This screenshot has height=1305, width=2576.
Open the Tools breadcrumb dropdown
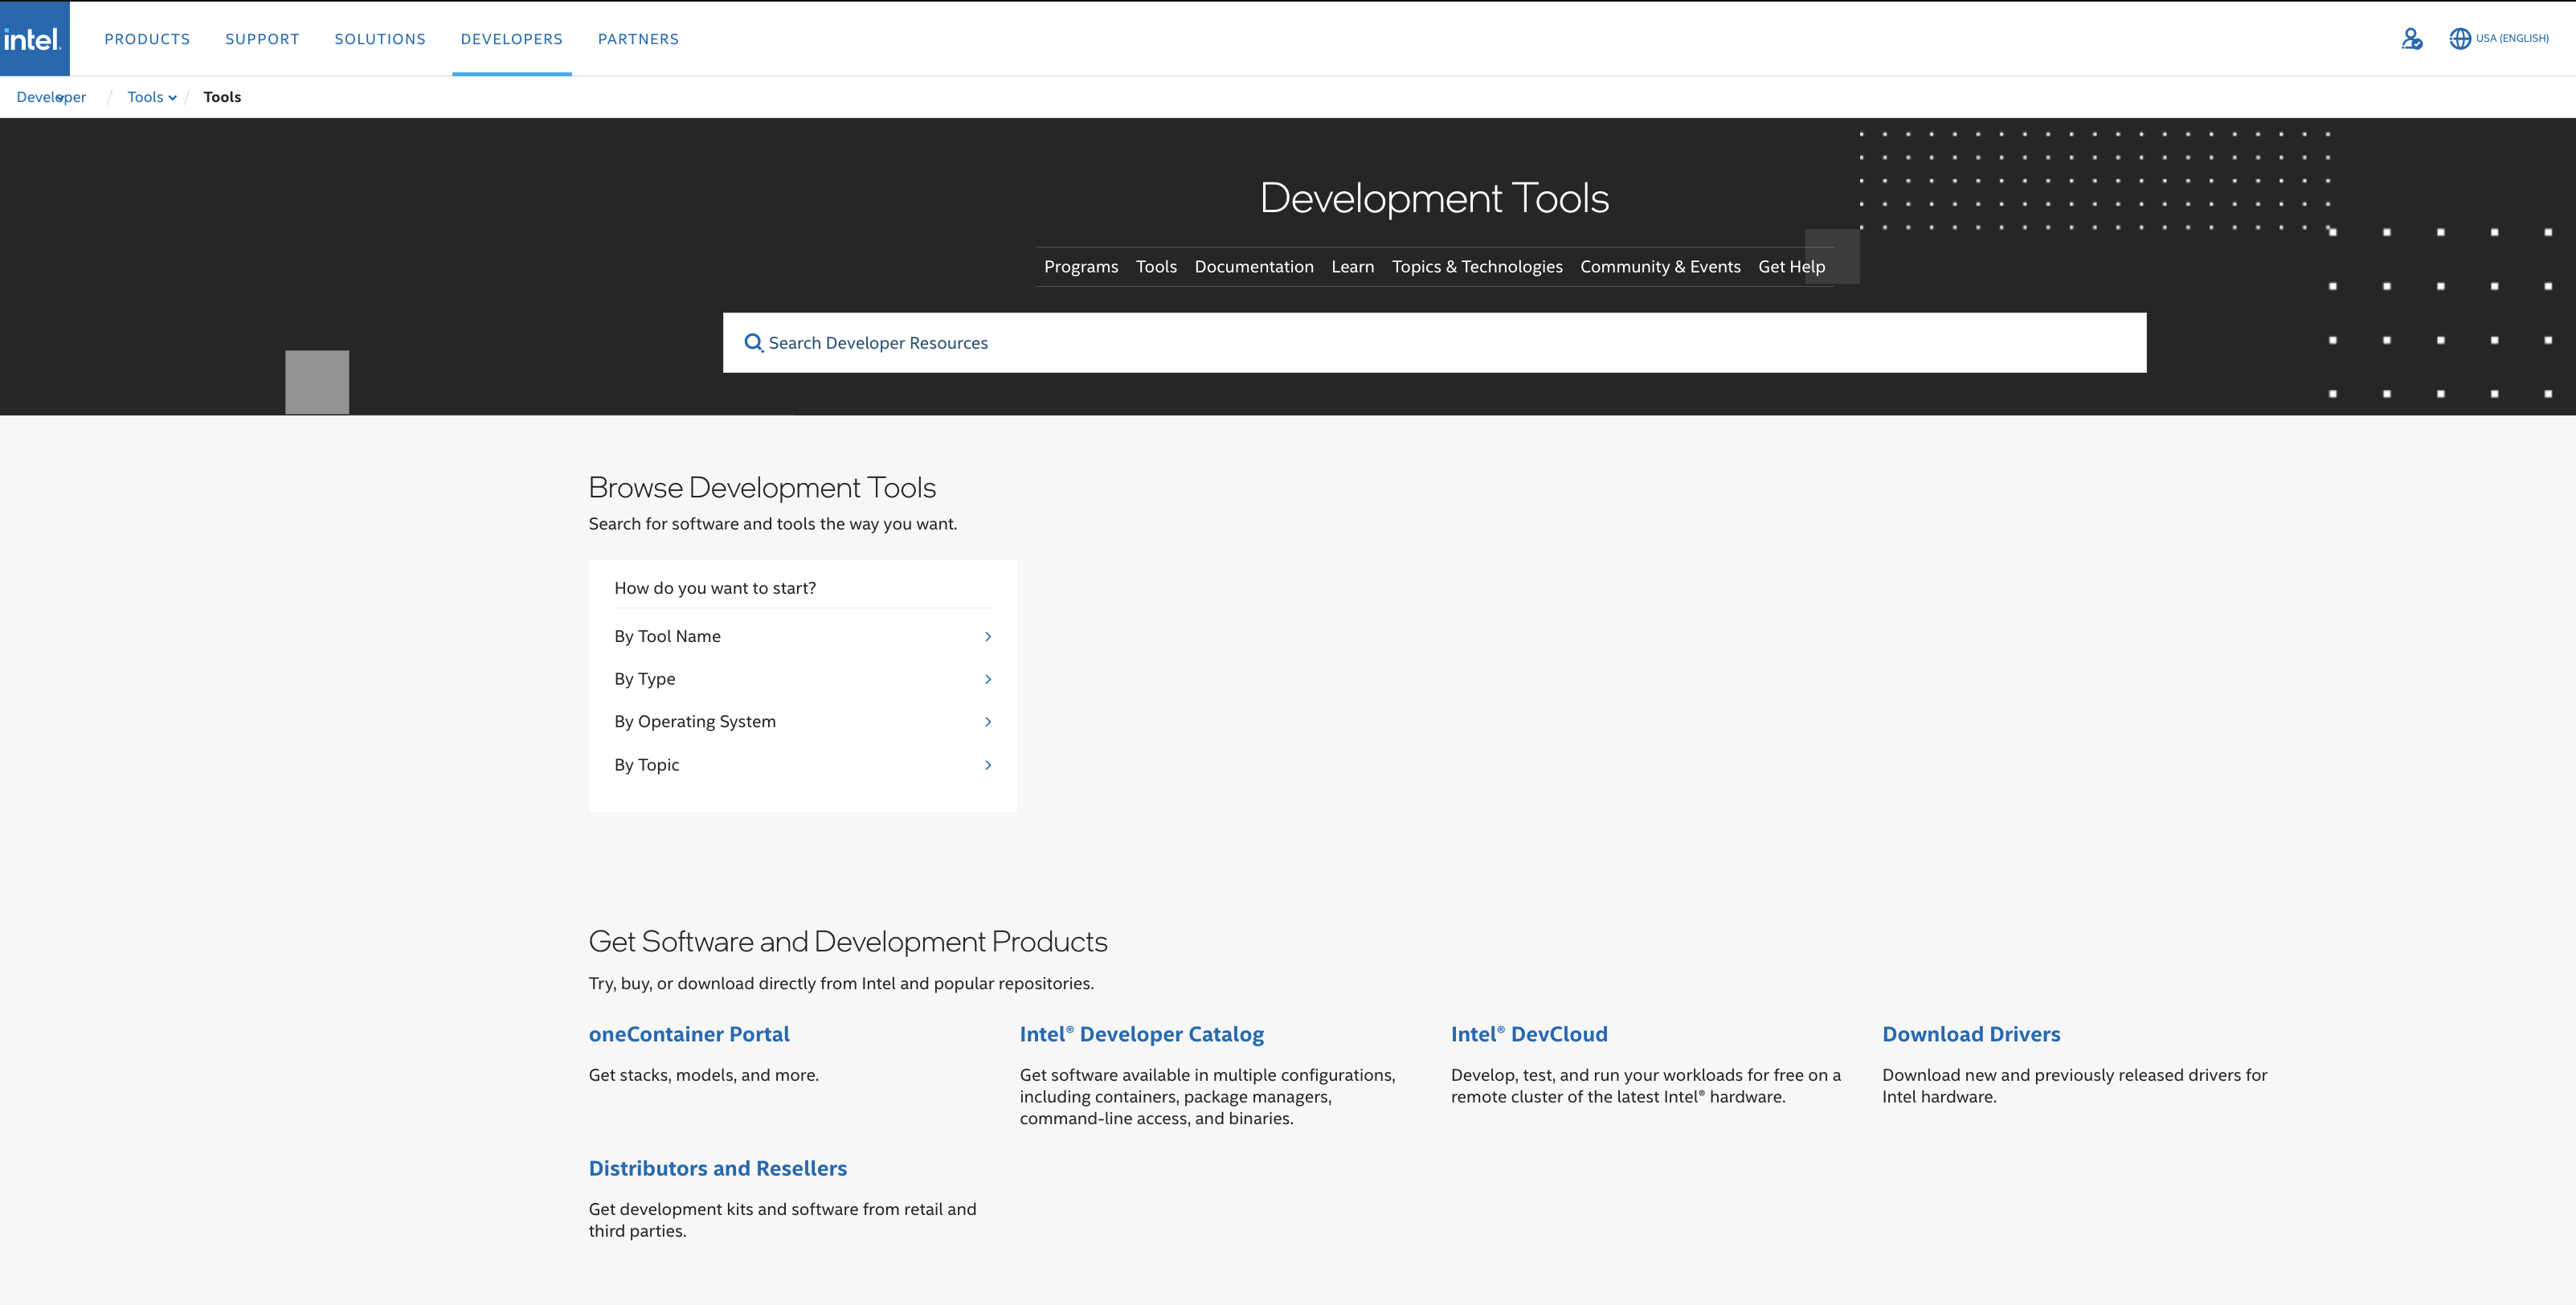[150, 96]
